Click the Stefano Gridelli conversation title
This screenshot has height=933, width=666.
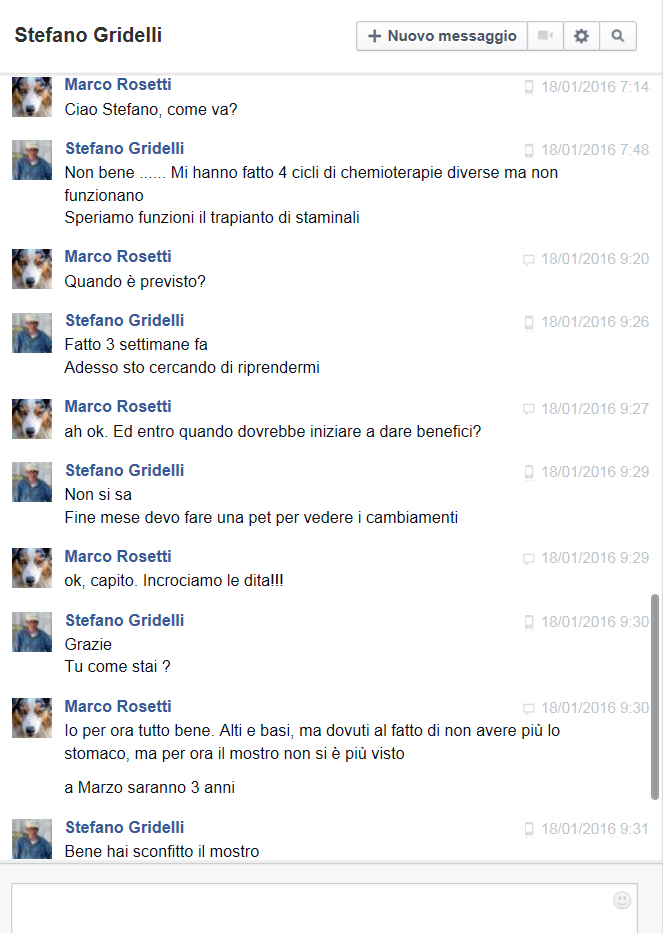click(88, 35)
